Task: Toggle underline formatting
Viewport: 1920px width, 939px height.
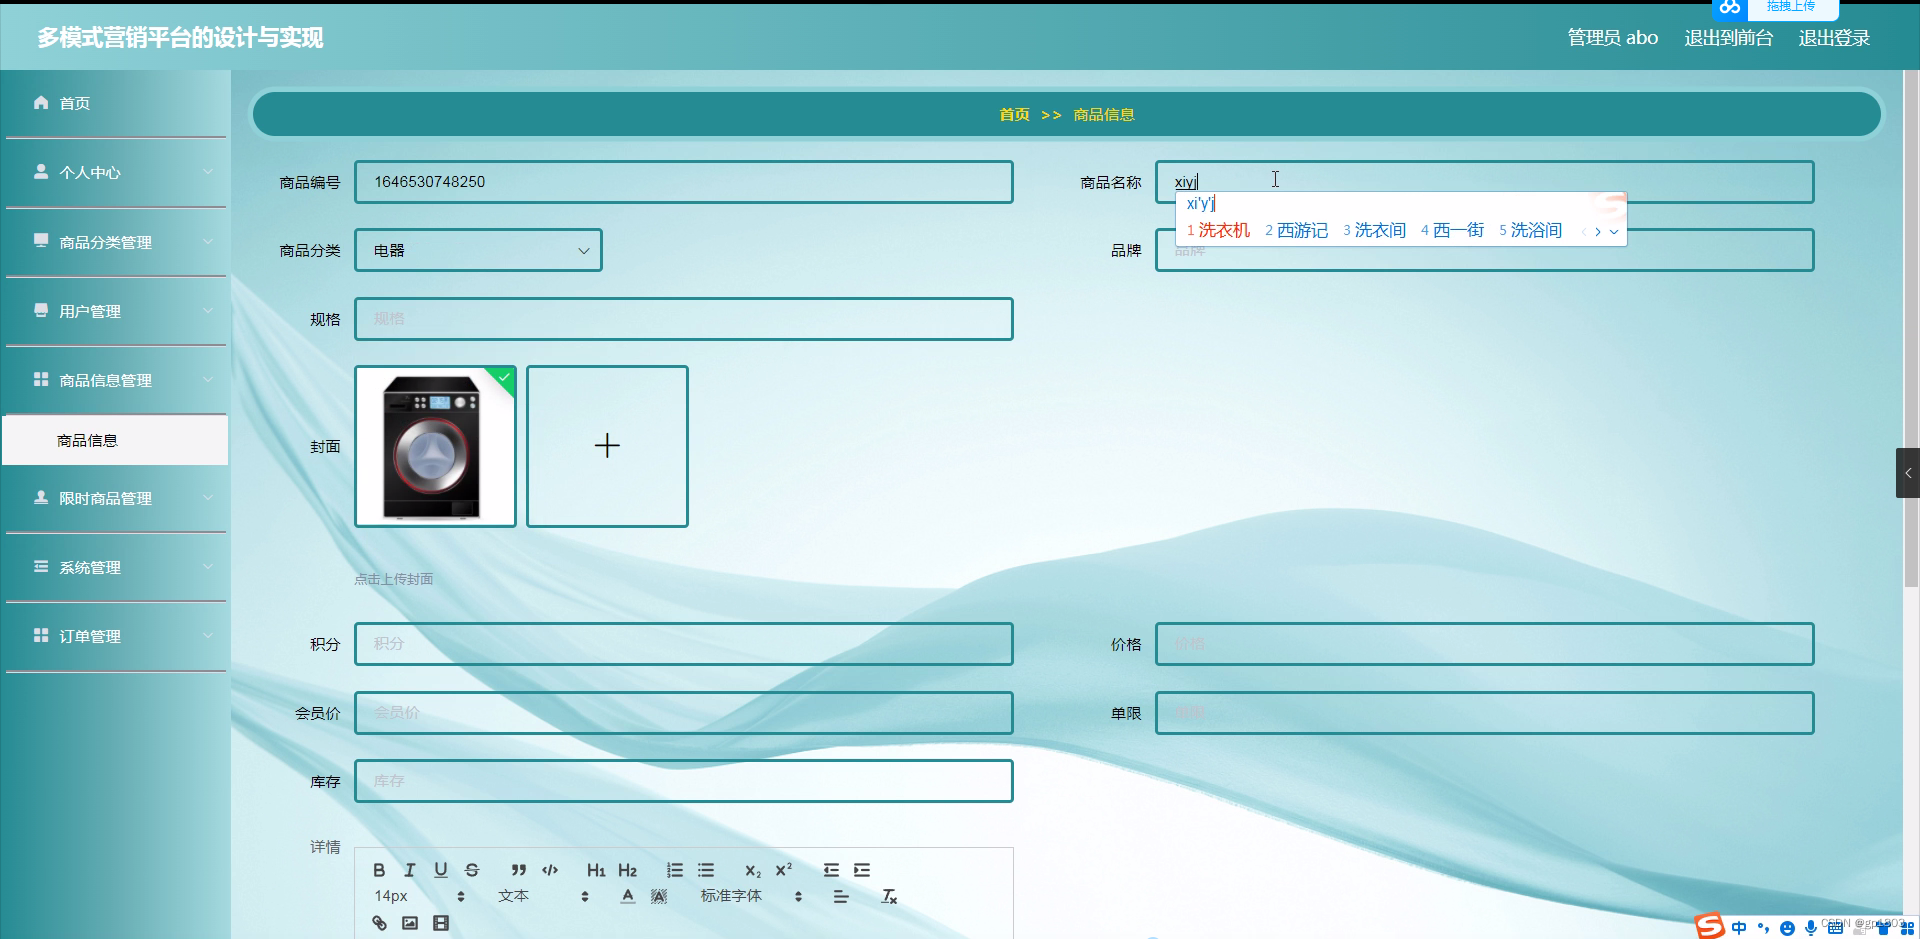Action: click(440, 871)
